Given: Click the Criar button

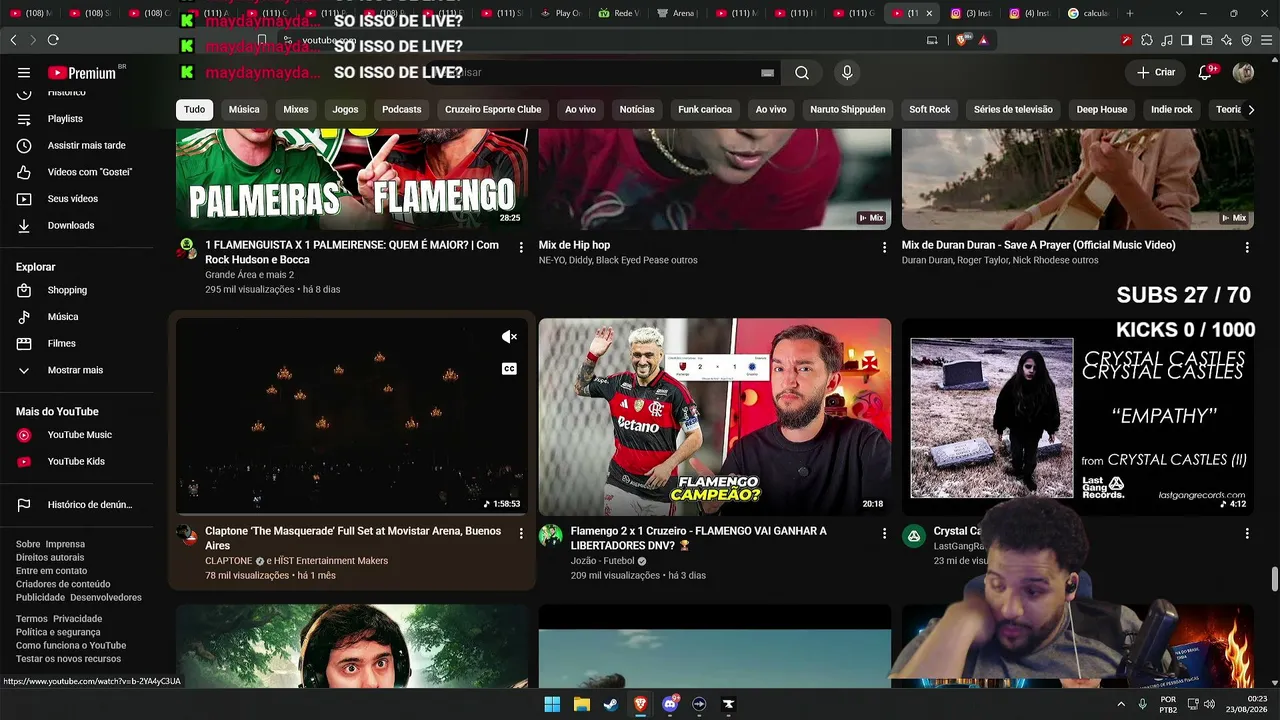Looking at the screenshot, I should (1155, 73).
